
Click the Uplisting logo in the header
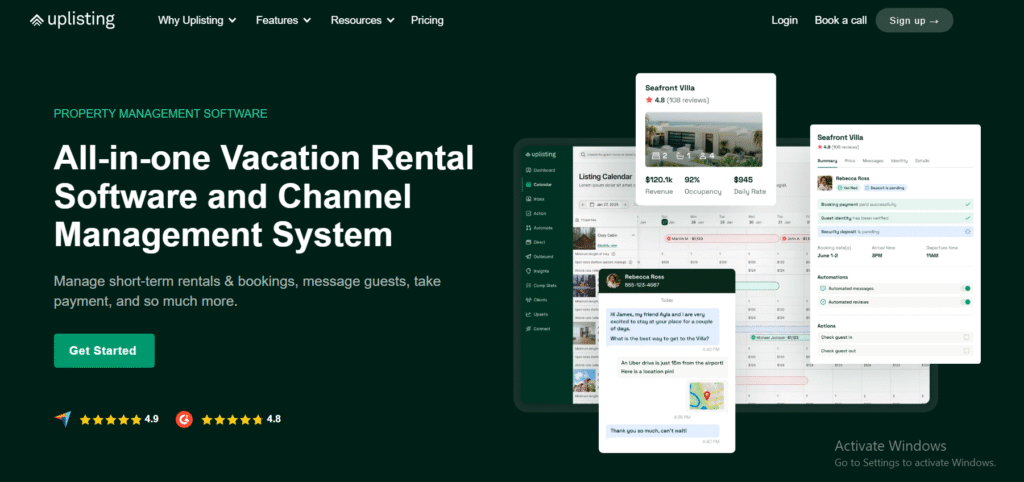point(72,20)
